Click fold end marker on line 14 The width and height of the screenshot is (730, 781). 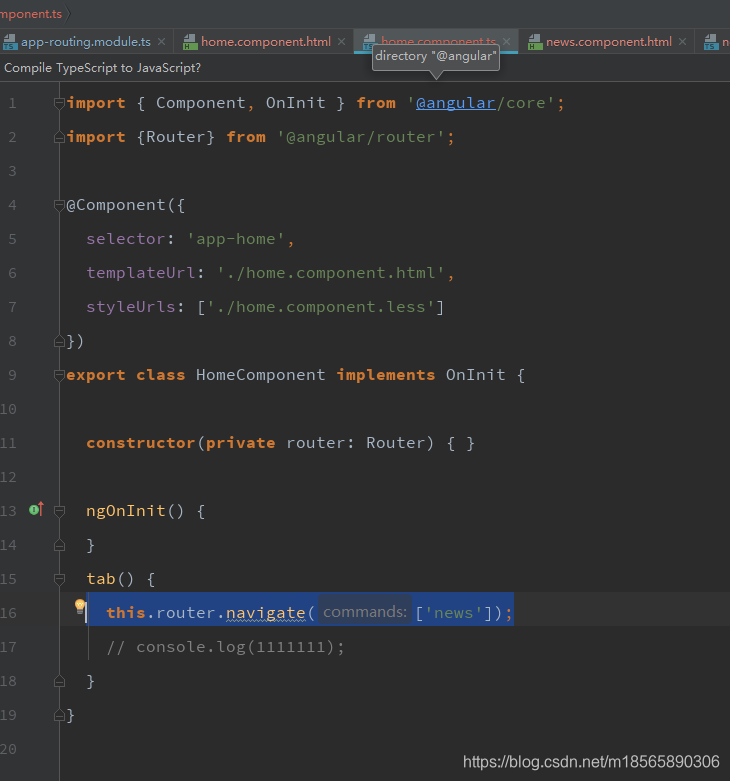coord(59,545)
